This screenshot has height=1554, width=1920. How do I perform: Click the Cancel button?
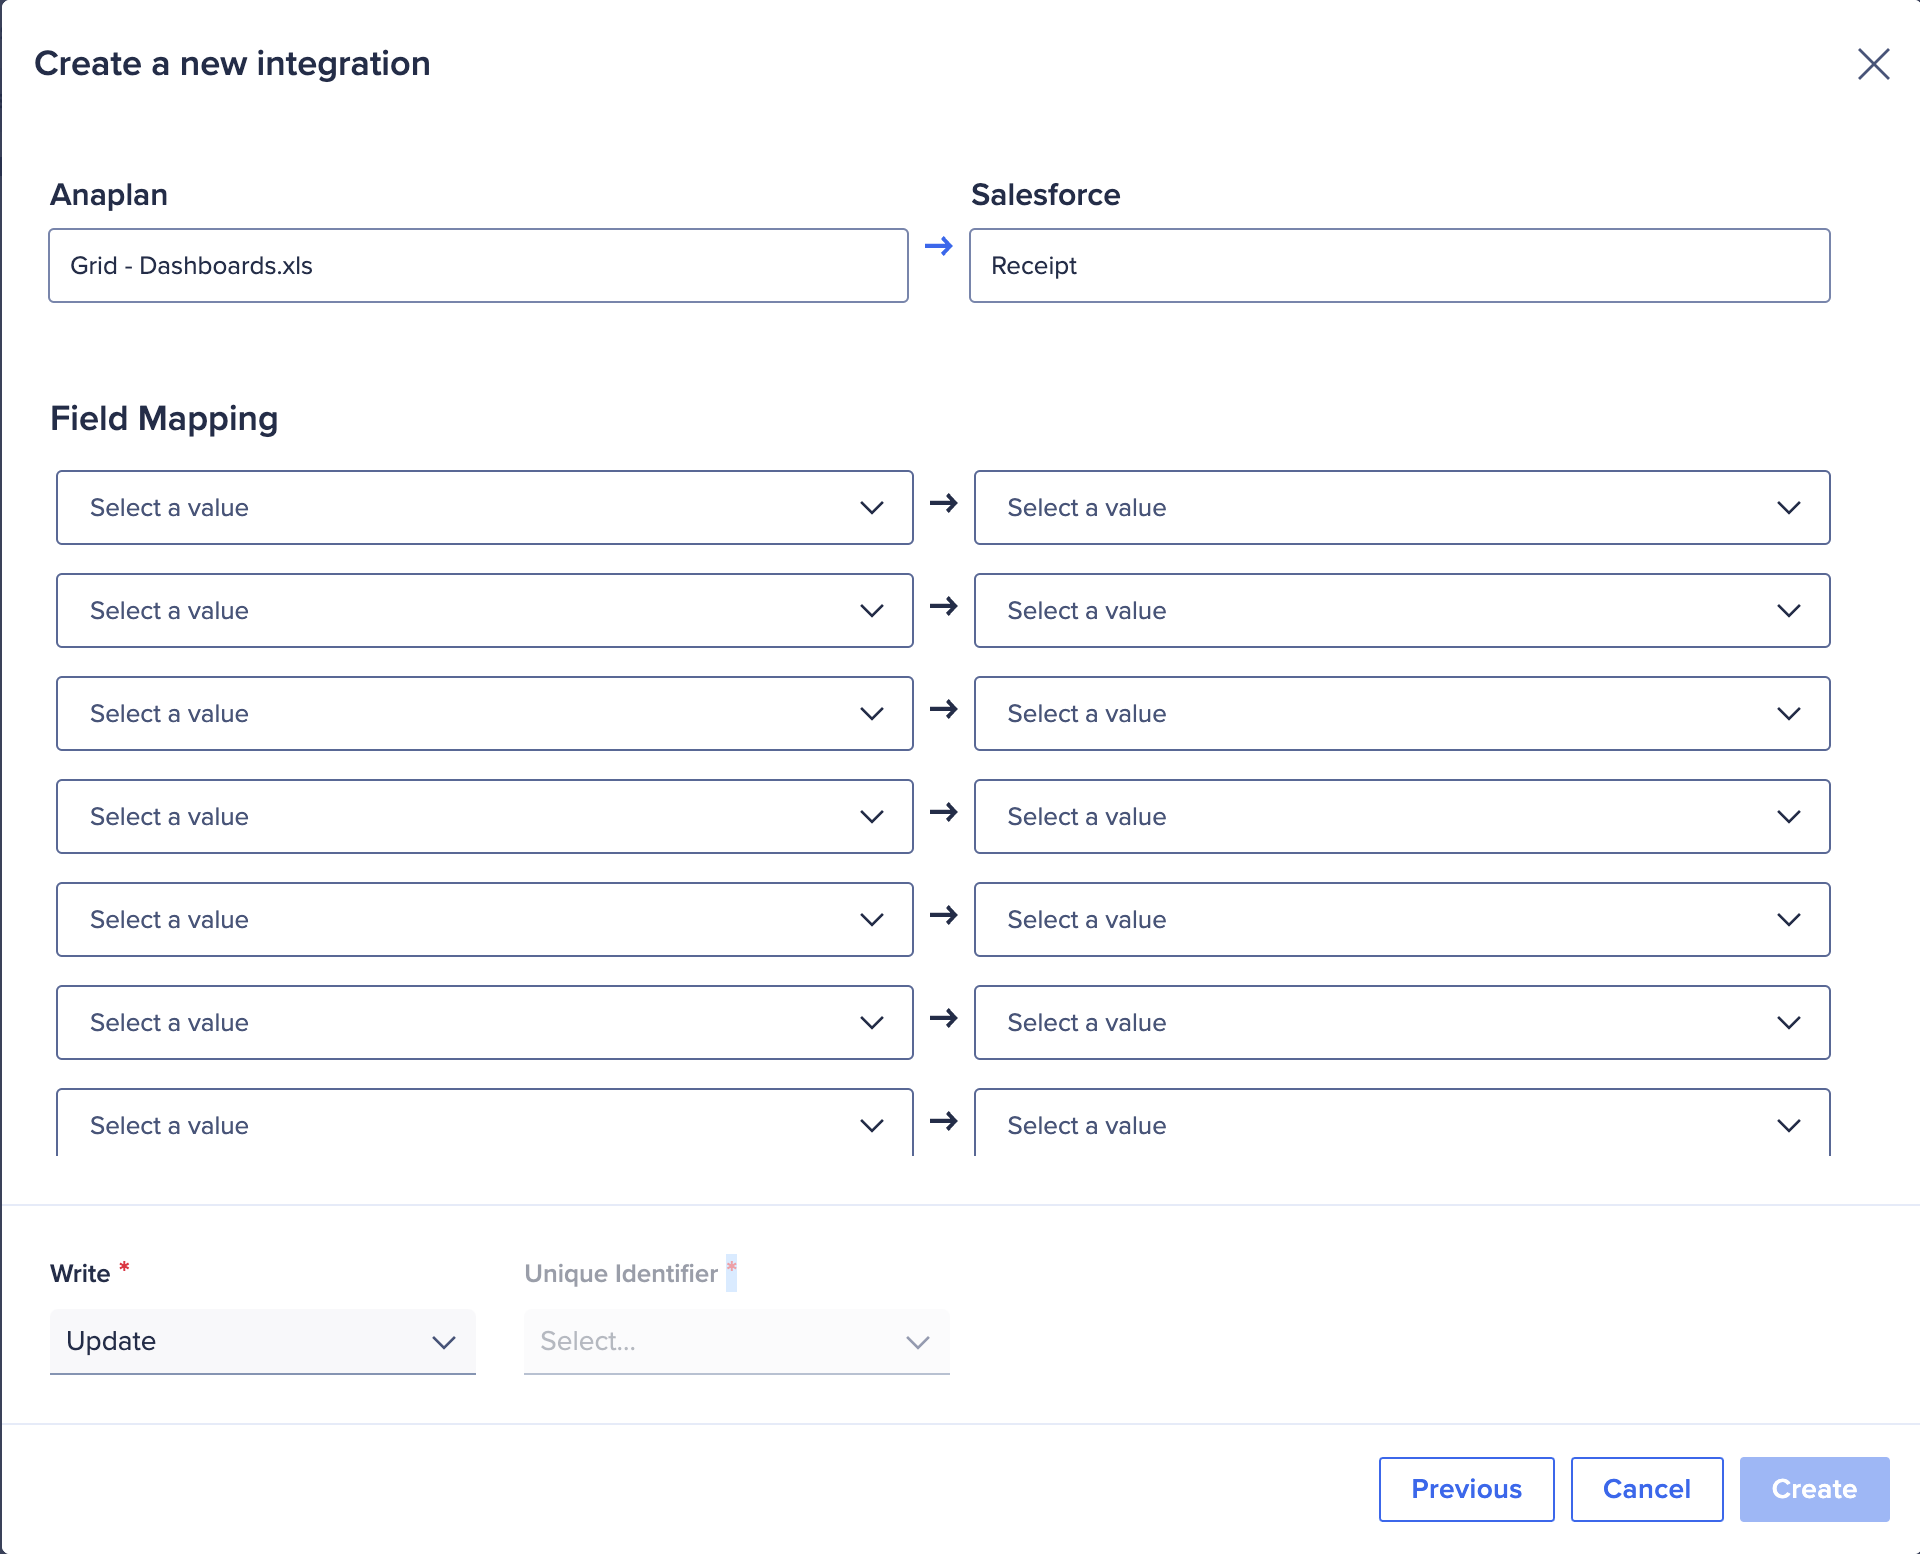[1646, 1489]
